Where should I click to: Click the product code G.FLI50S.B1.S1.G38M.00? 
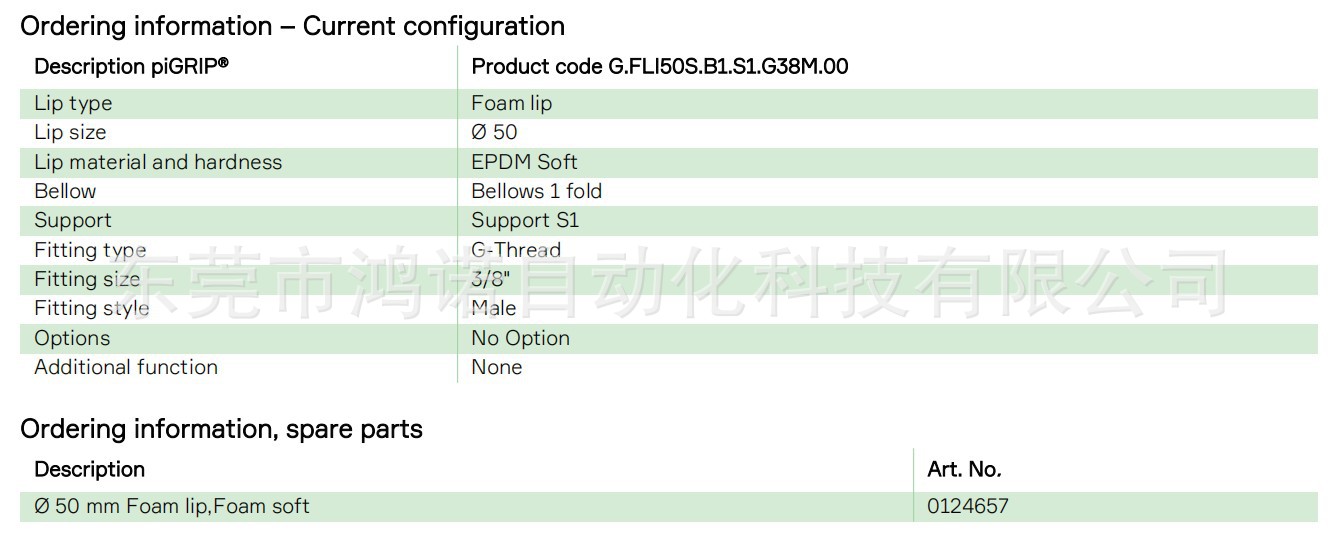660,67
